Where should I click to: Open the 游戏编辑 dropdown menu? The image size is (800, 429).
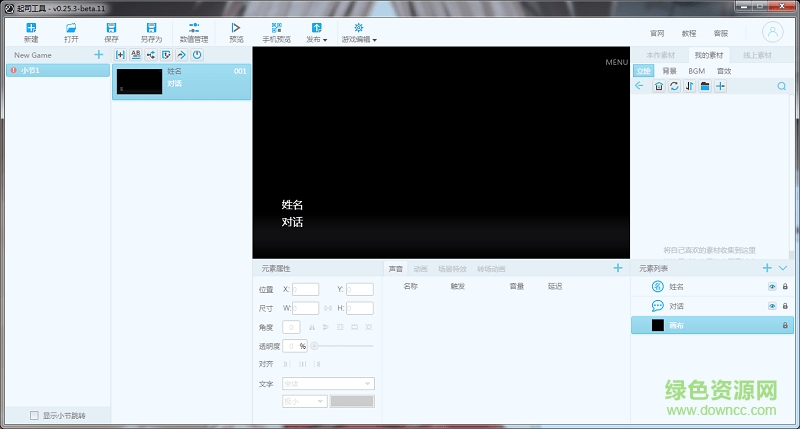359,32
